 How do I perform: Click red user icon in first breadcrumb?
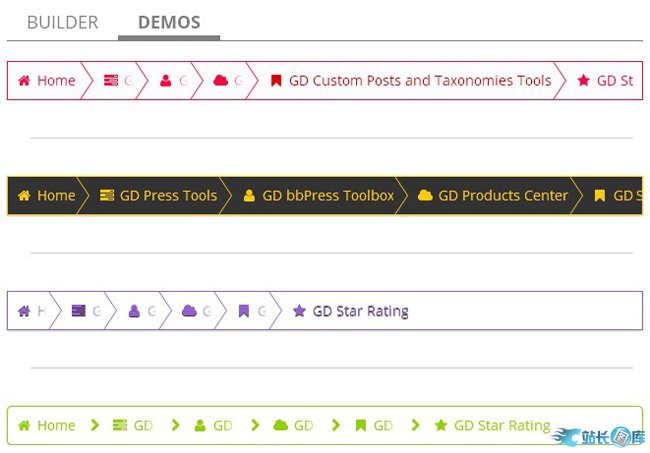tap(166, 81)
